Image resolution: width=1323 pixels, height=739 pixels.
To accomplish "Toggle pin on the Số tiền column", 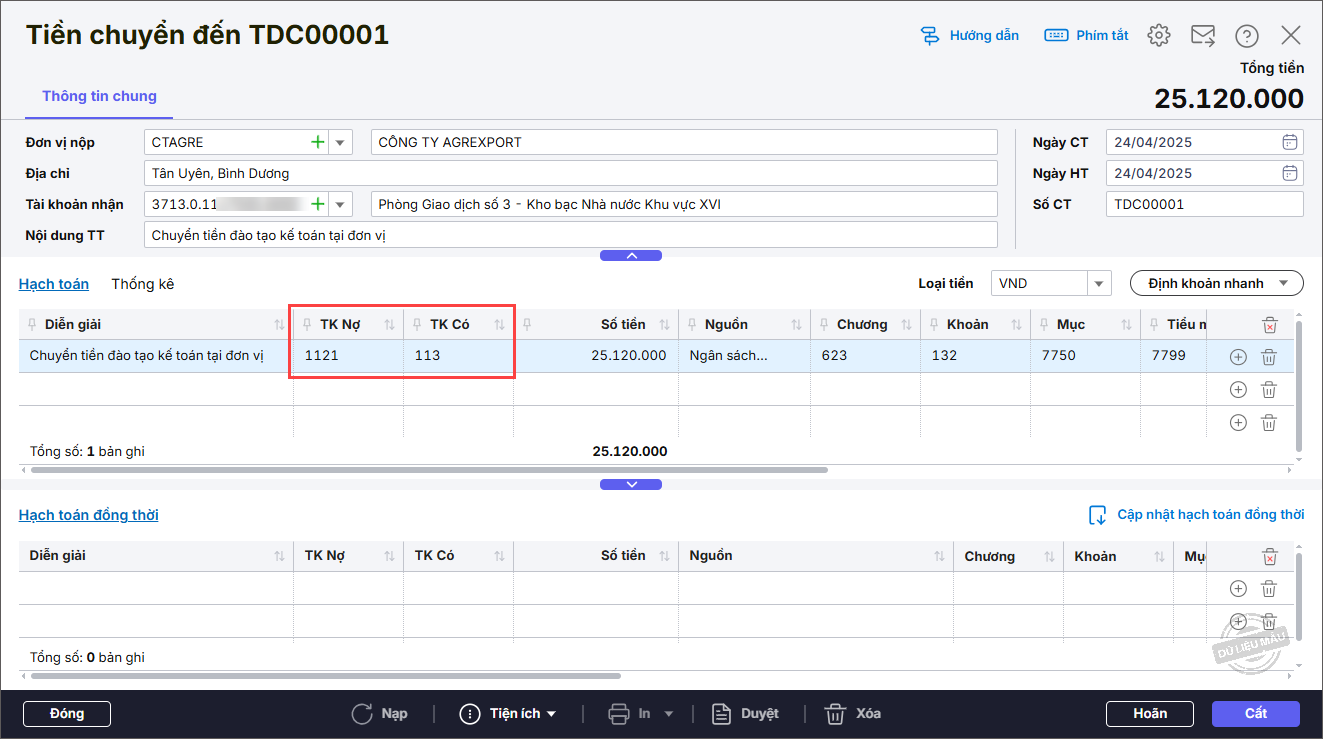I will [527, 325].
